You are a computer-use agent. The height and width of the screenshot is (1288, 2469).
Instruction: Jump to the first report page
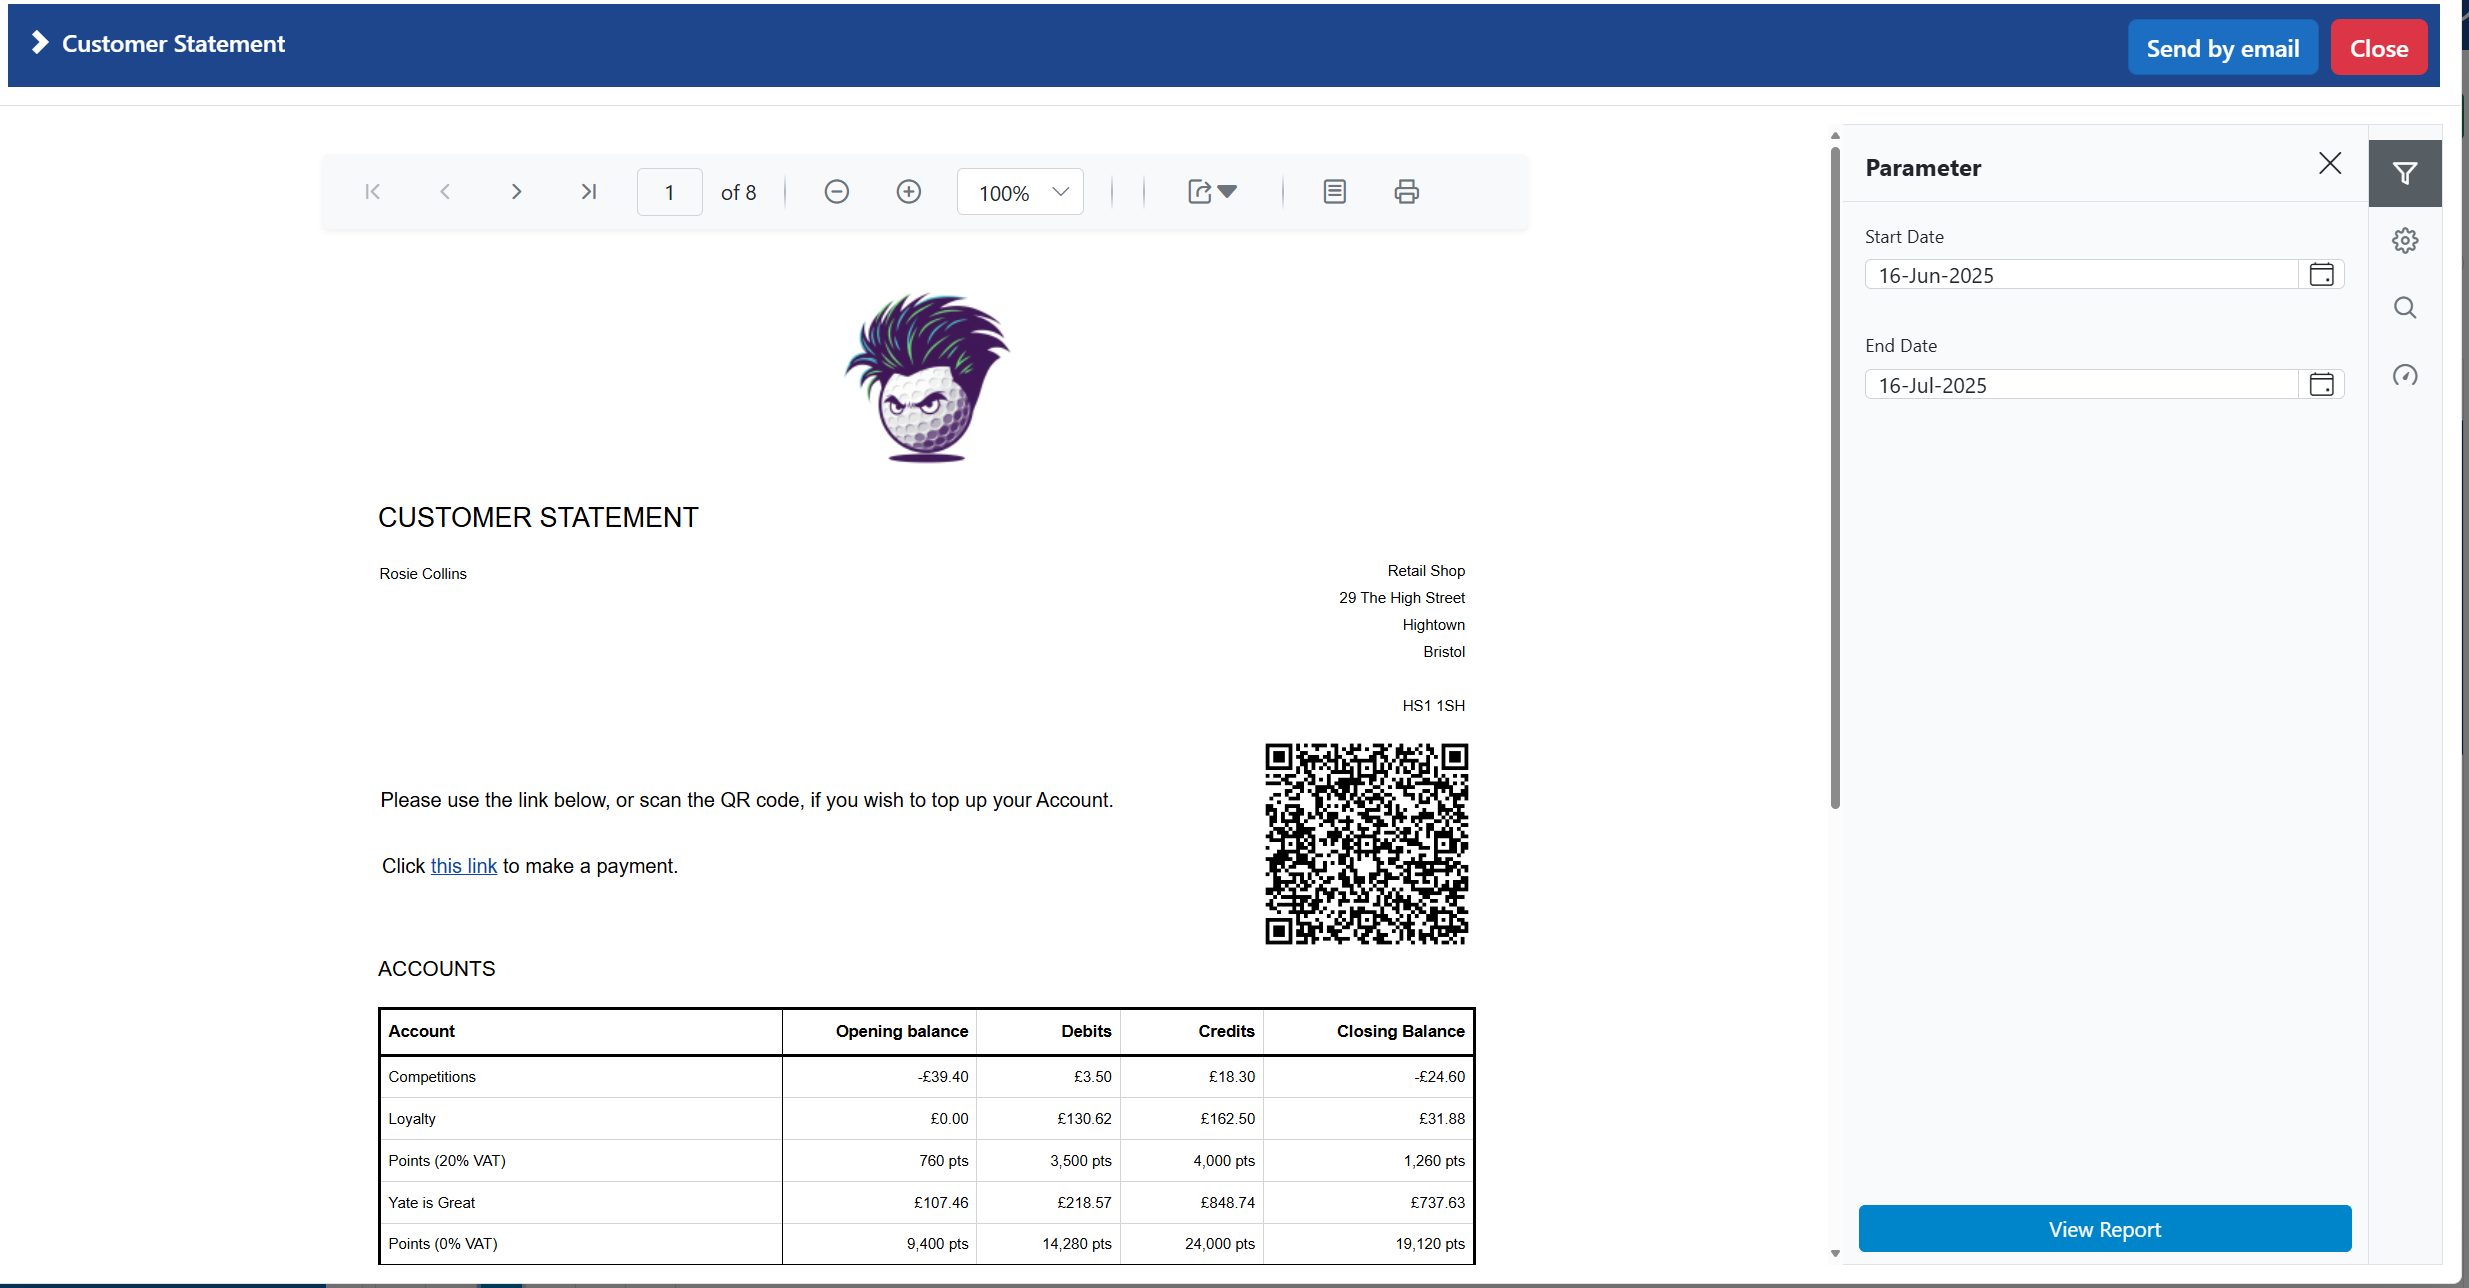373,192
